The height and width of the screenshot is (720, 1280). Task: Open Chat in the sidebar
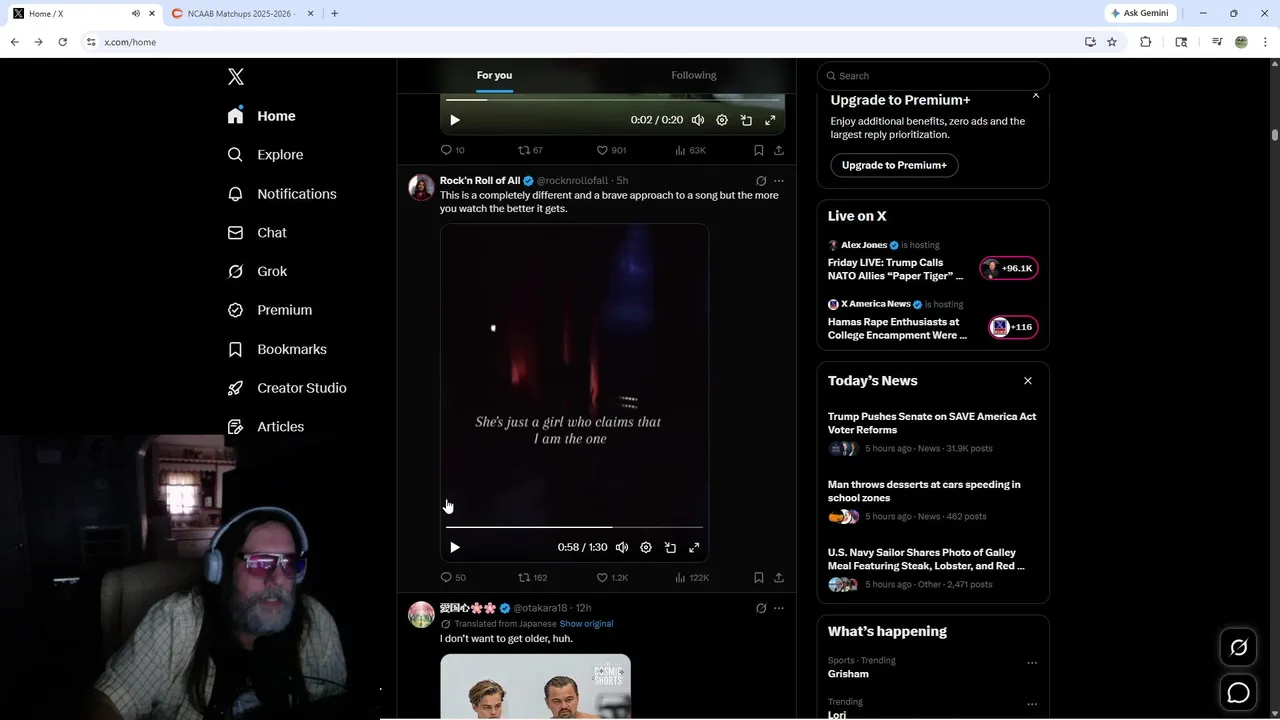(257, 232)
